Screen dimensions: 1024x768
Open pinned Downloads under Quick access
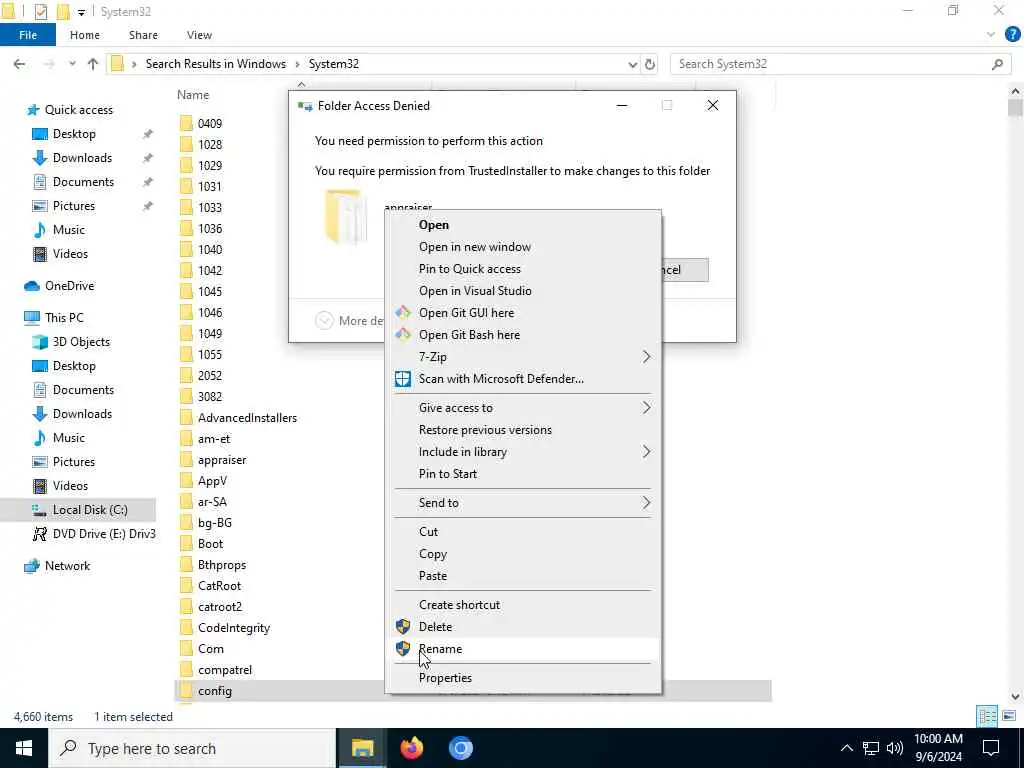[82, 158]
